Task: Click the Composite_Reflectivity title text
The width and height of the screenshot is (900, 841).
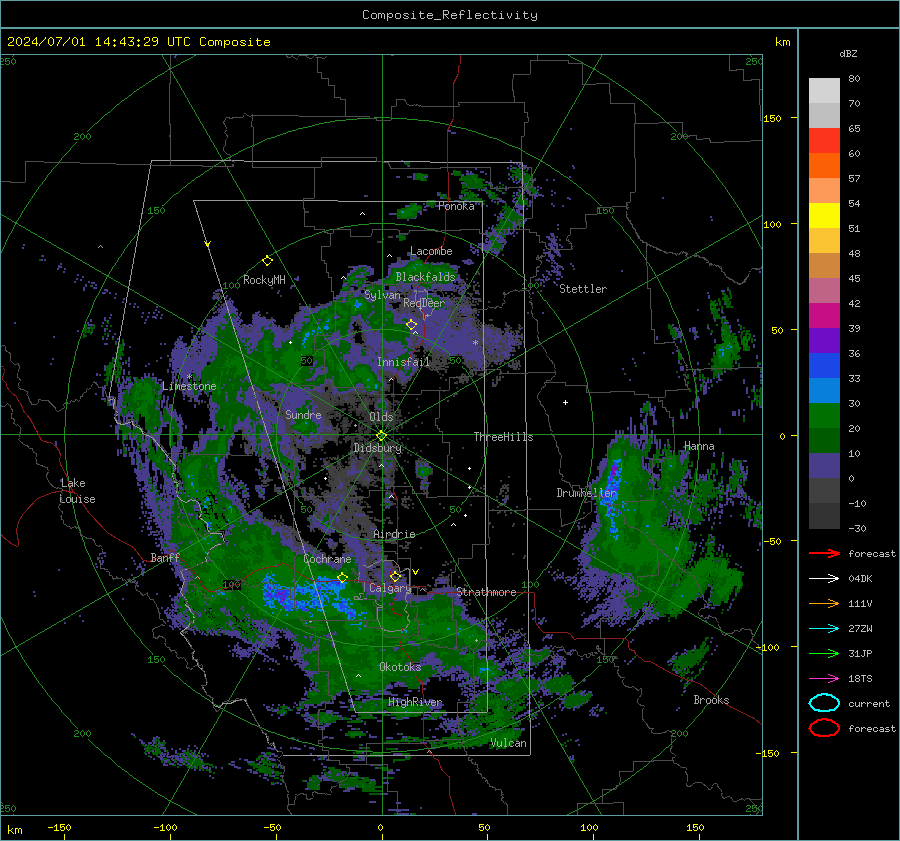Action: [x=450, y=15]
